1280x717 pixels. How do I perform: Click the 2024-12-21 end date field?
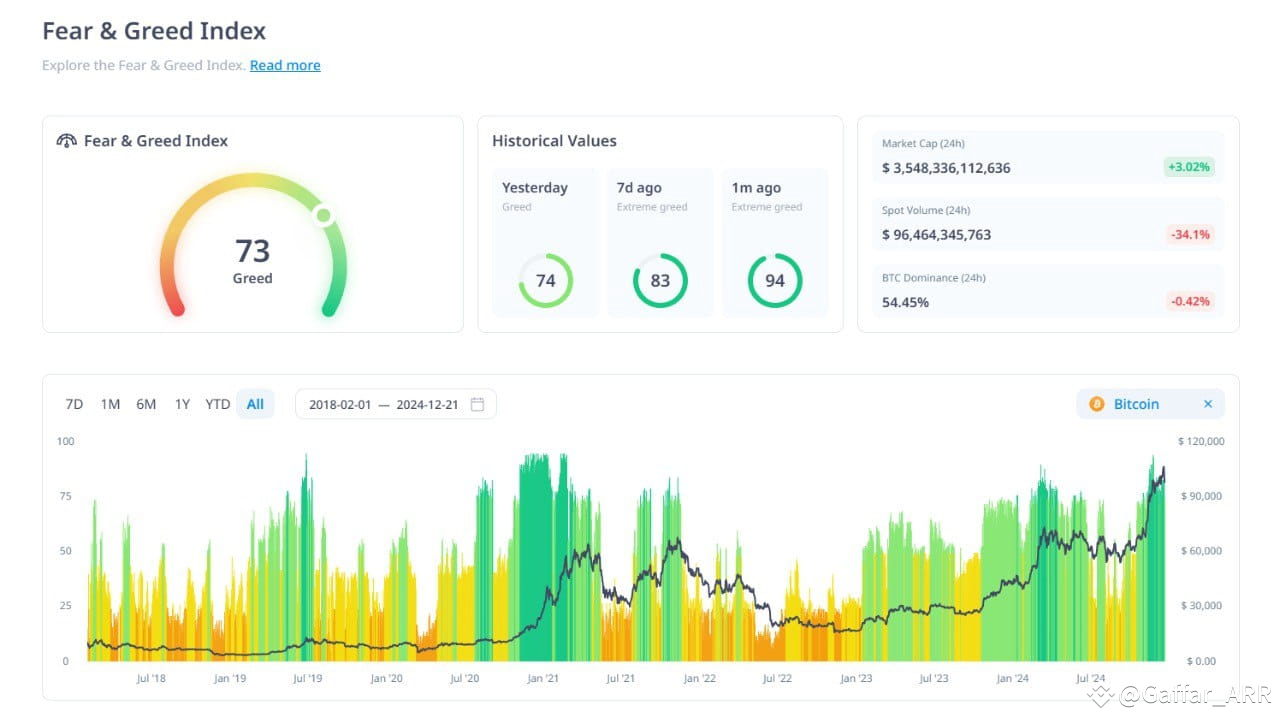click(427, 405)
